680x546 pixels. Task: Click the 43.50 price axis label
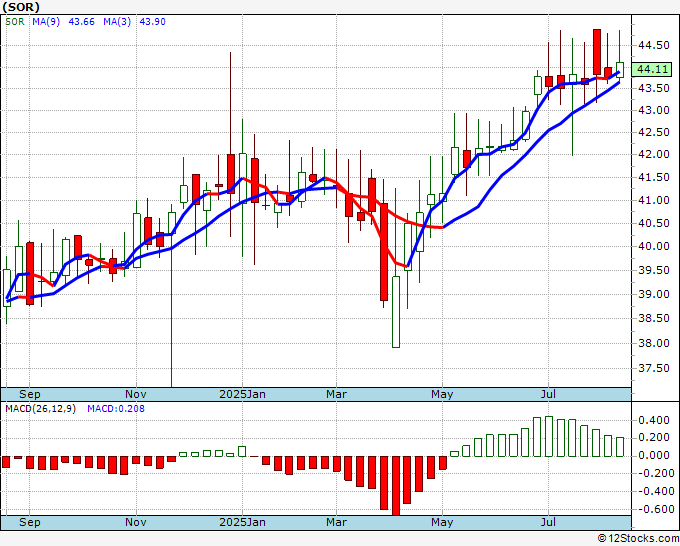(654, 88)
